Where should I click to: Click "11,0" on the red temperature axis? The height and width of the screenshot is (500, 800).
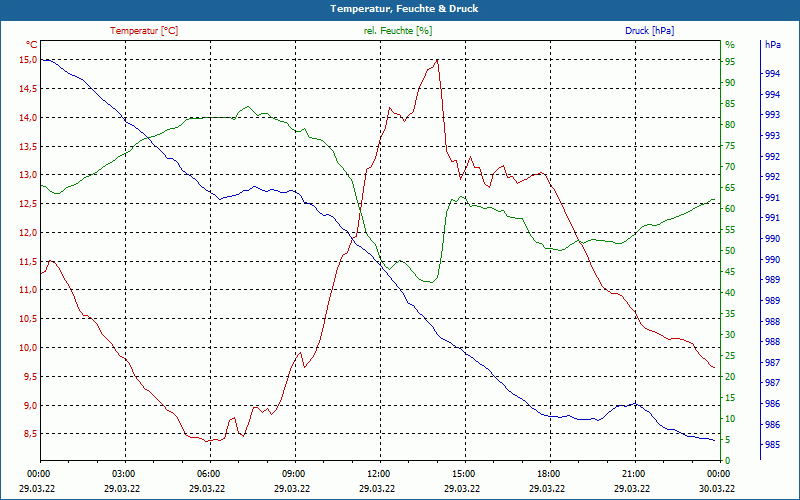point(29,290)
